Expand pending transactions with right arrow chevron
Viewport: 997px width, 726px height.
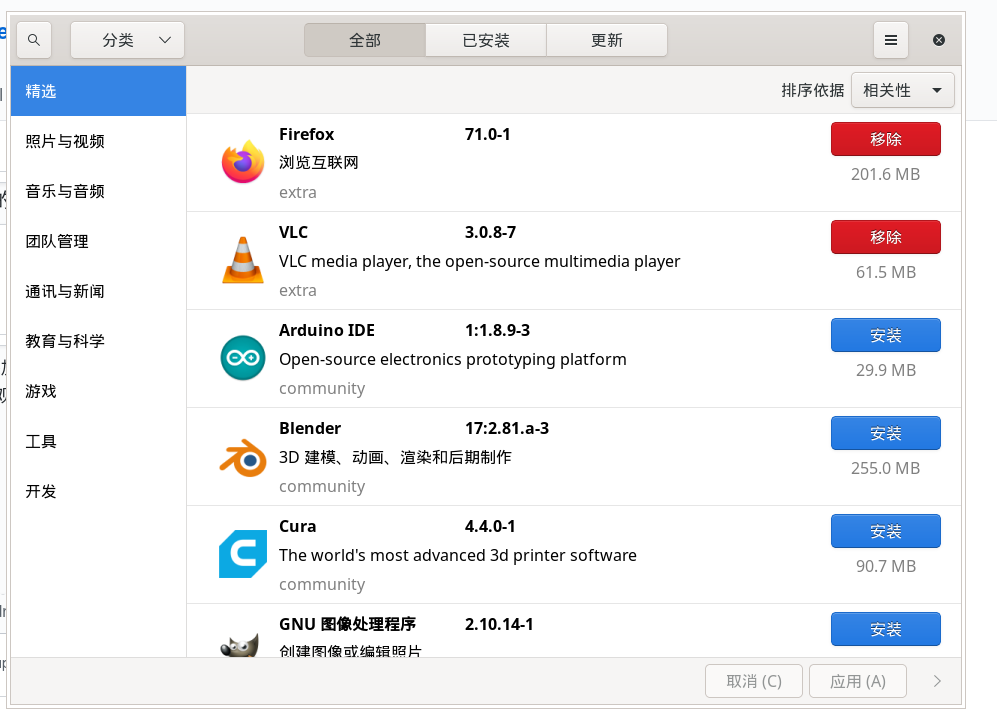pyautogui.click(x=936, y=681)
